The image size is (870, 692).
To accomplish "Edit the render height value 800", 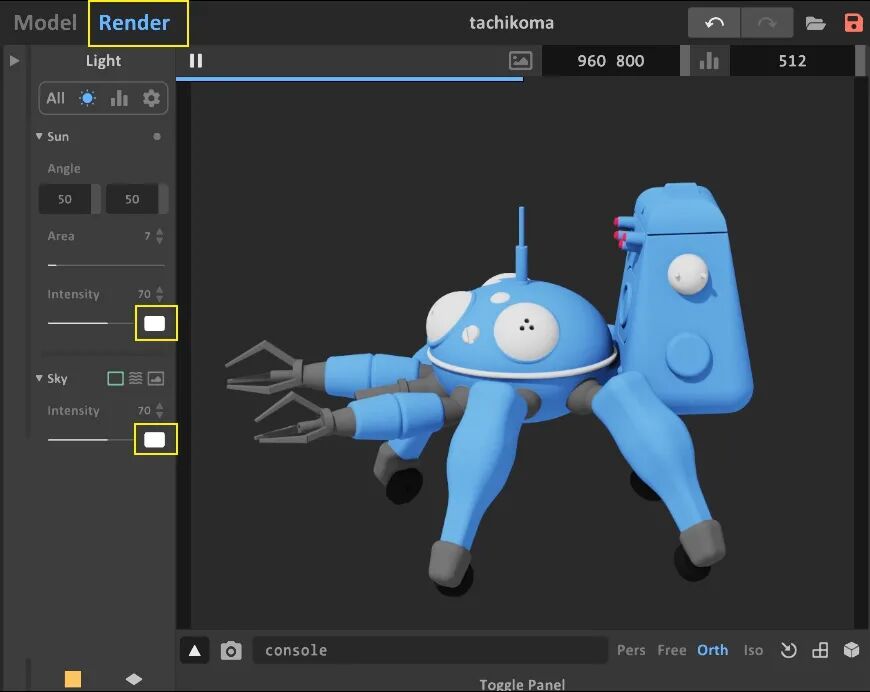I will coord(630,61).
